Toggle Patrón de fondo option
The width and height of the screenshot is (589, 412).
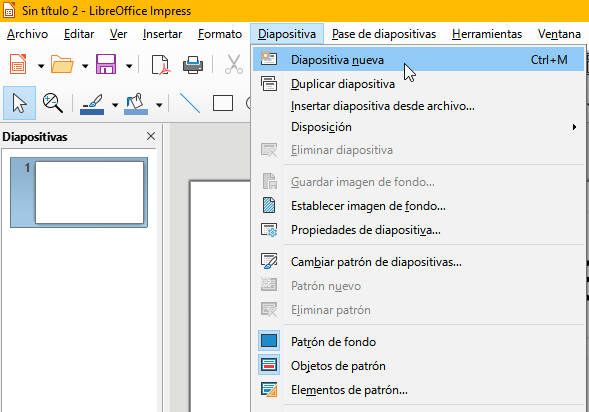418,342
